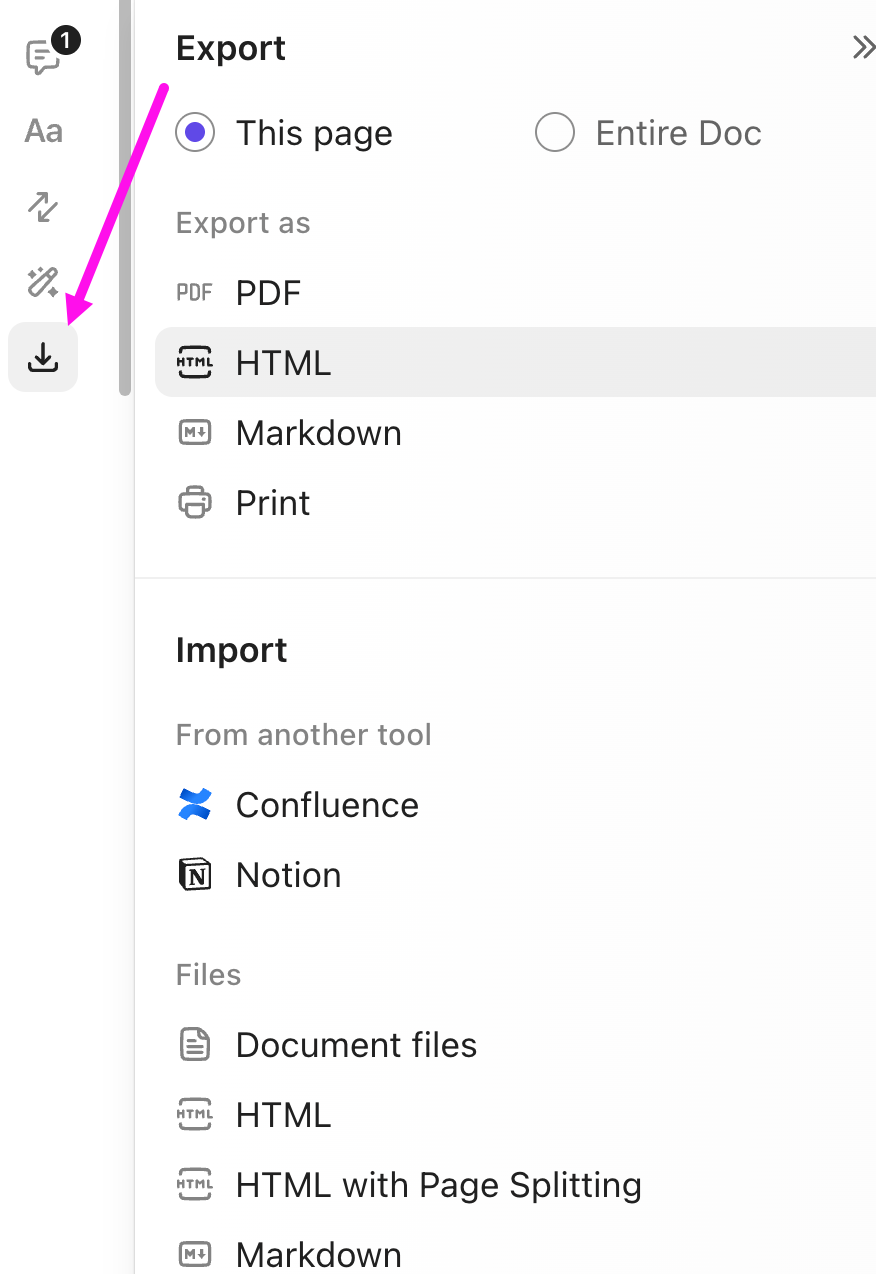Click the PDF icon in export list
The height and width of the screenshot is (1274, 876).
point(195,293)
